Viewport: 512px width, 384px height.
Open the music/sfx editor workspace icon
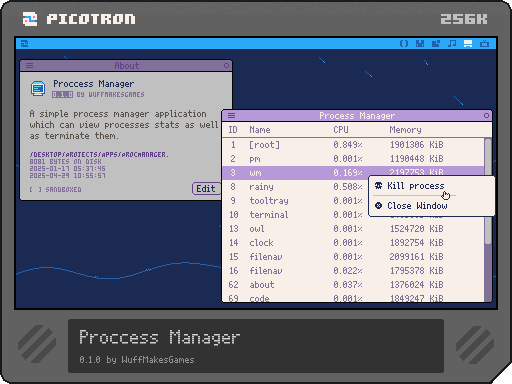coord(452,44)
